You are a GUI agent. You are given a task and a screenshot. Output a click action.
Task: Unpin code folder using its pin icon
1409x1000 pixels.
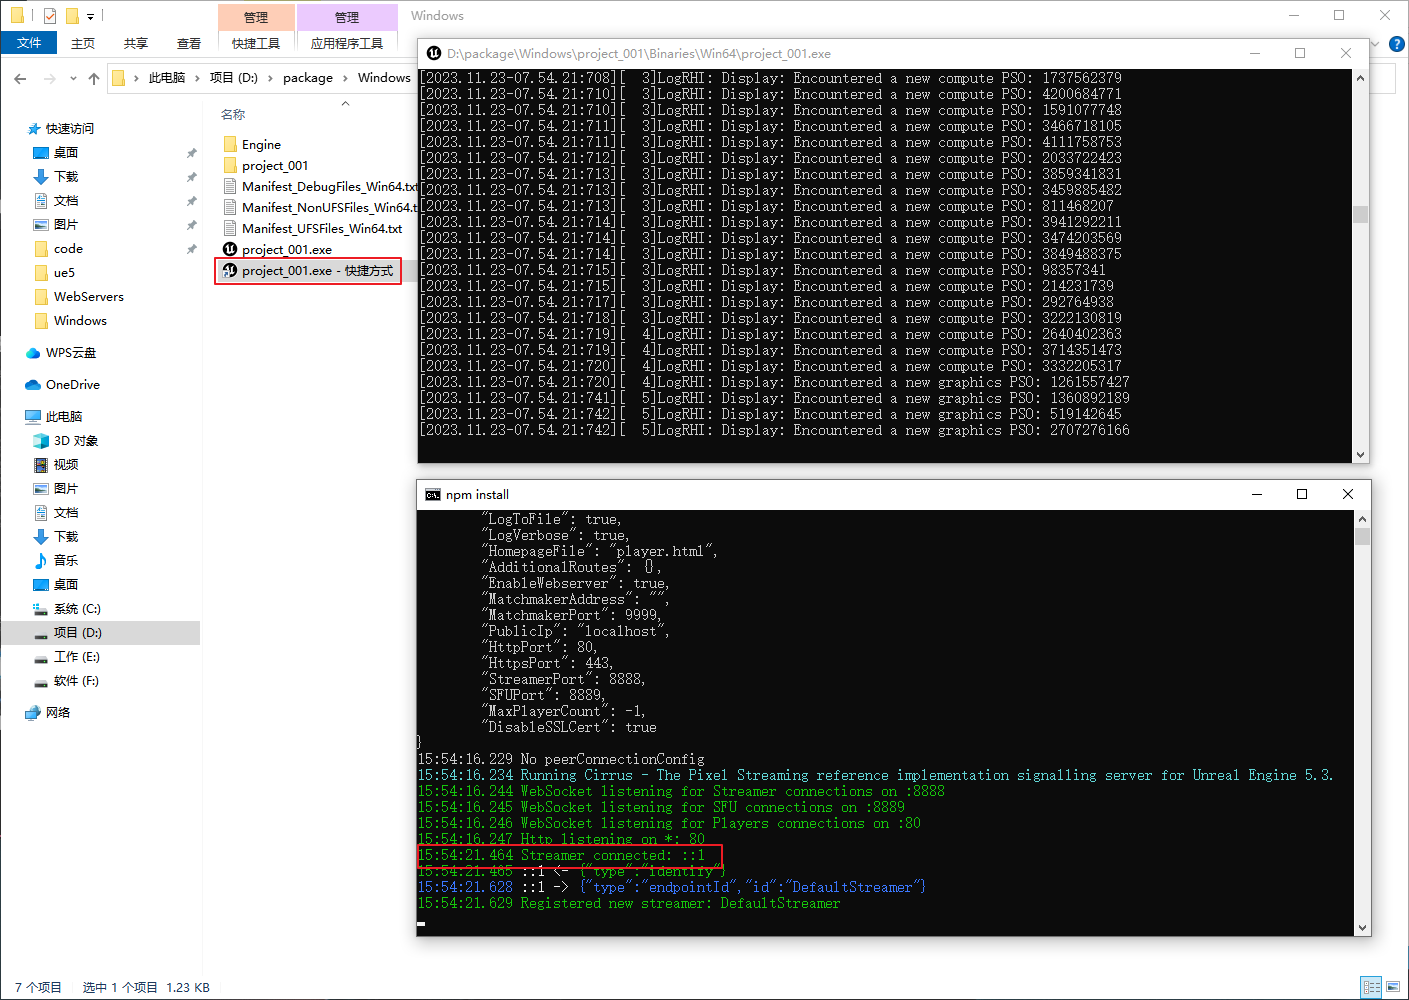pos(191,249)
